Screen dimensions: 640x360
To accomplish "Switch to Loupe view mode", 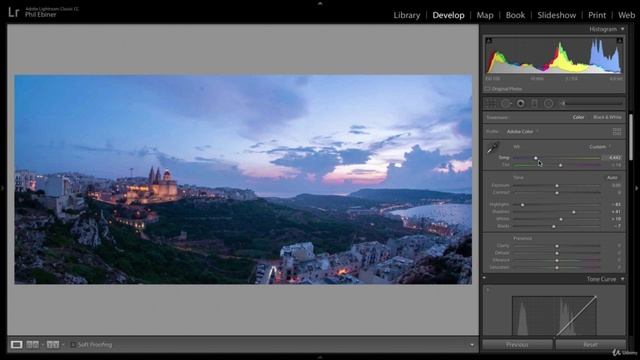I will tap(16, 345).
